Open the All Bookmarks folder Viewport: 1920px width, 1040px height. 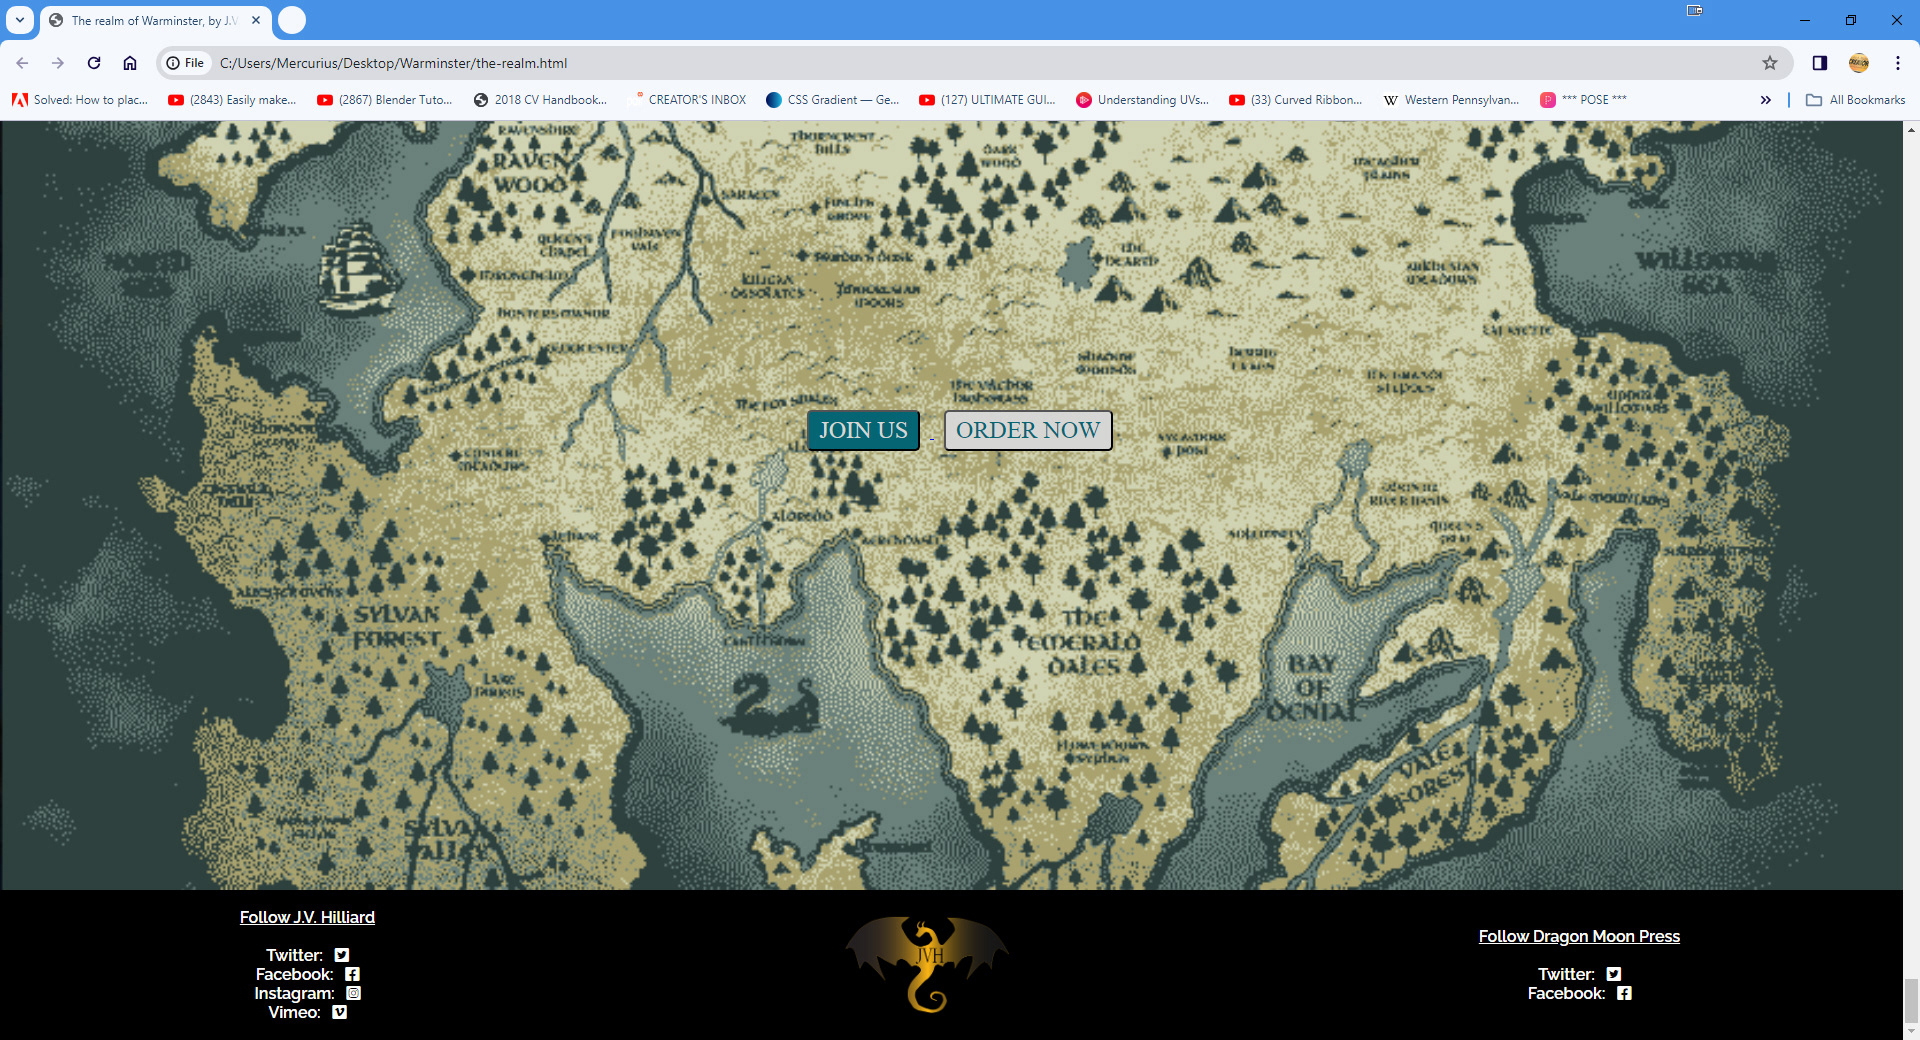click(1856, 100)
